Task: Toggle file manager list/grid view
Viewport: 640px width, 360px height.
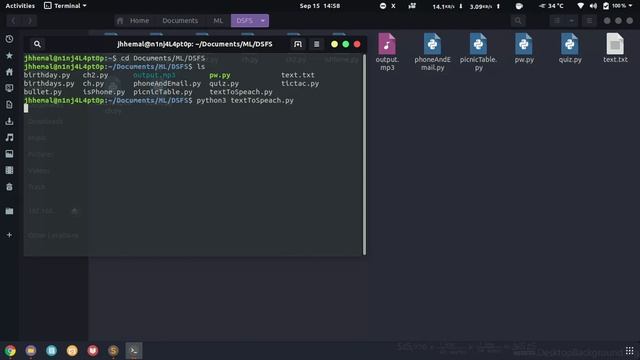Action: pos(557,20)
